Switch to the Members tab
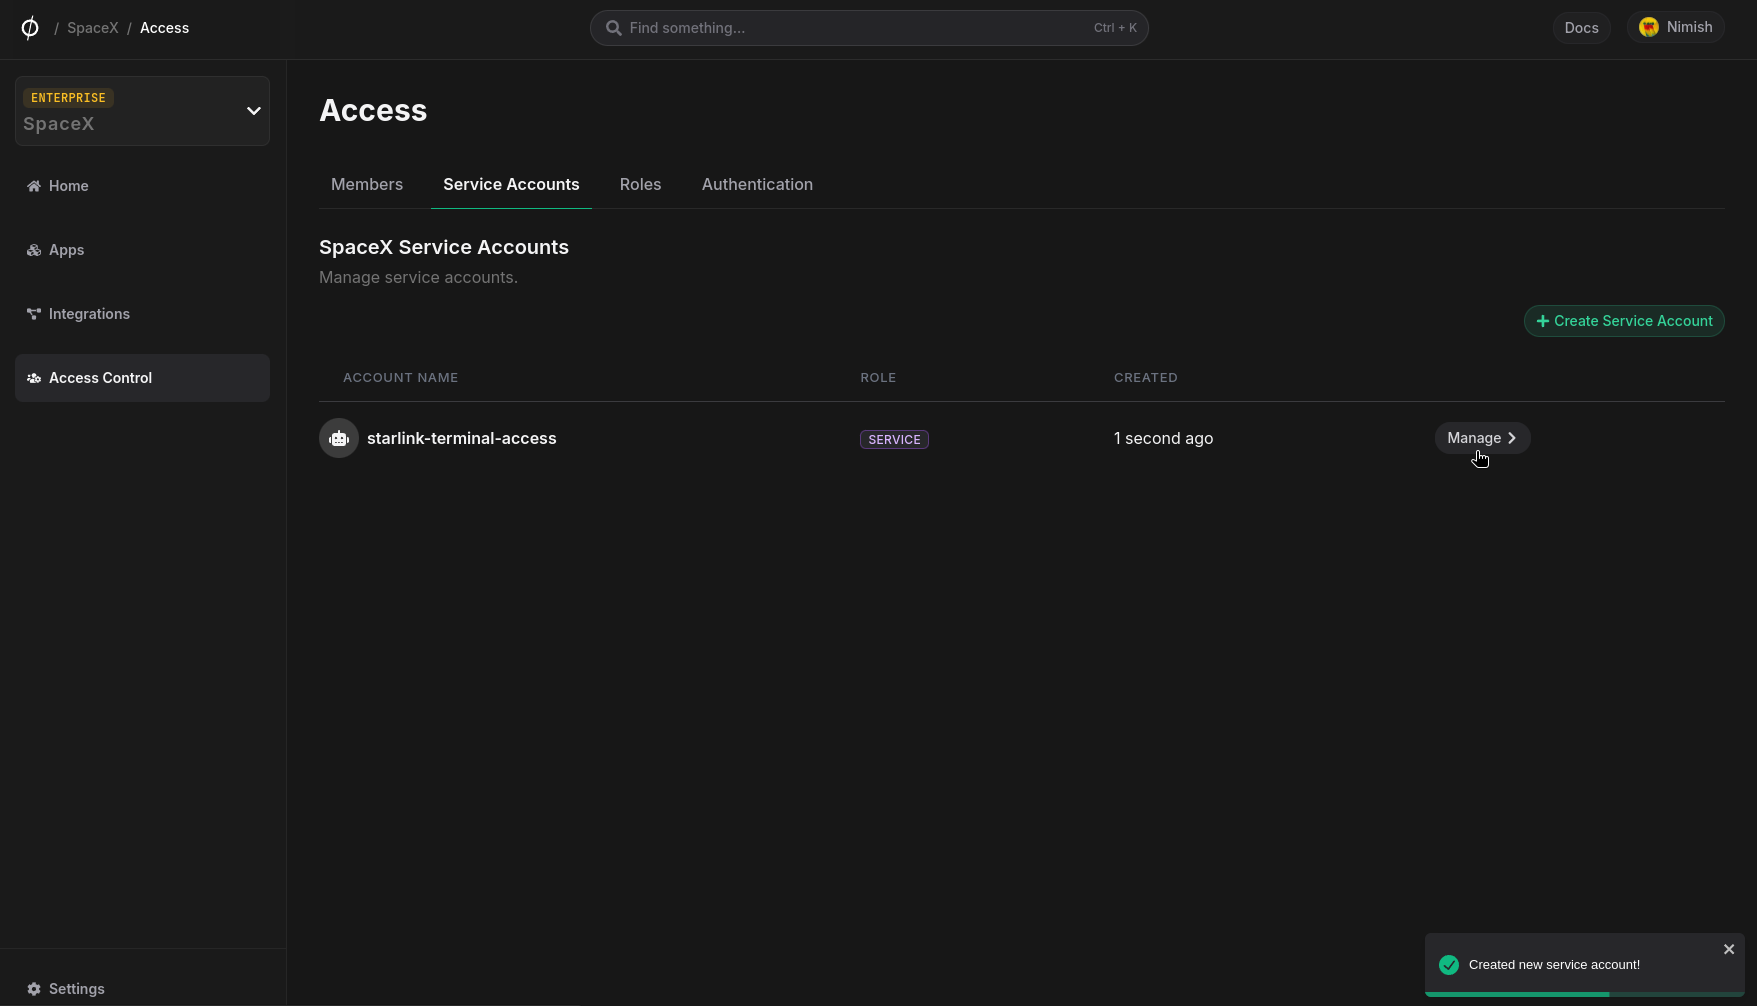1757x1006 pixels. [367, 184]
